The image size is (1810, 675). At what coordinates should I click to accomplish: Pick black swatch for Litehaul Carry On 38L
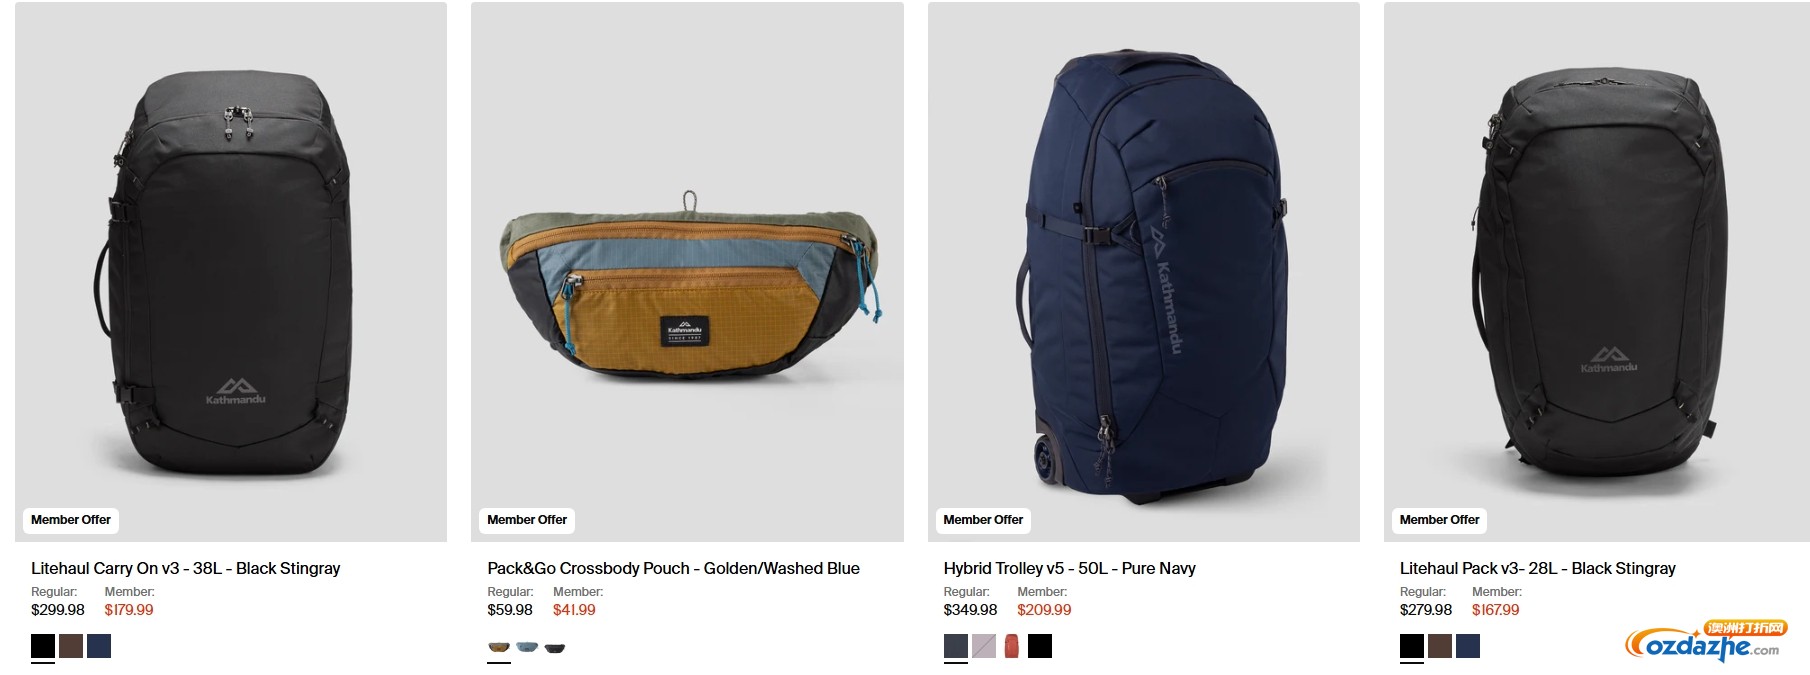pyautogui.click(x=43, y=646)
